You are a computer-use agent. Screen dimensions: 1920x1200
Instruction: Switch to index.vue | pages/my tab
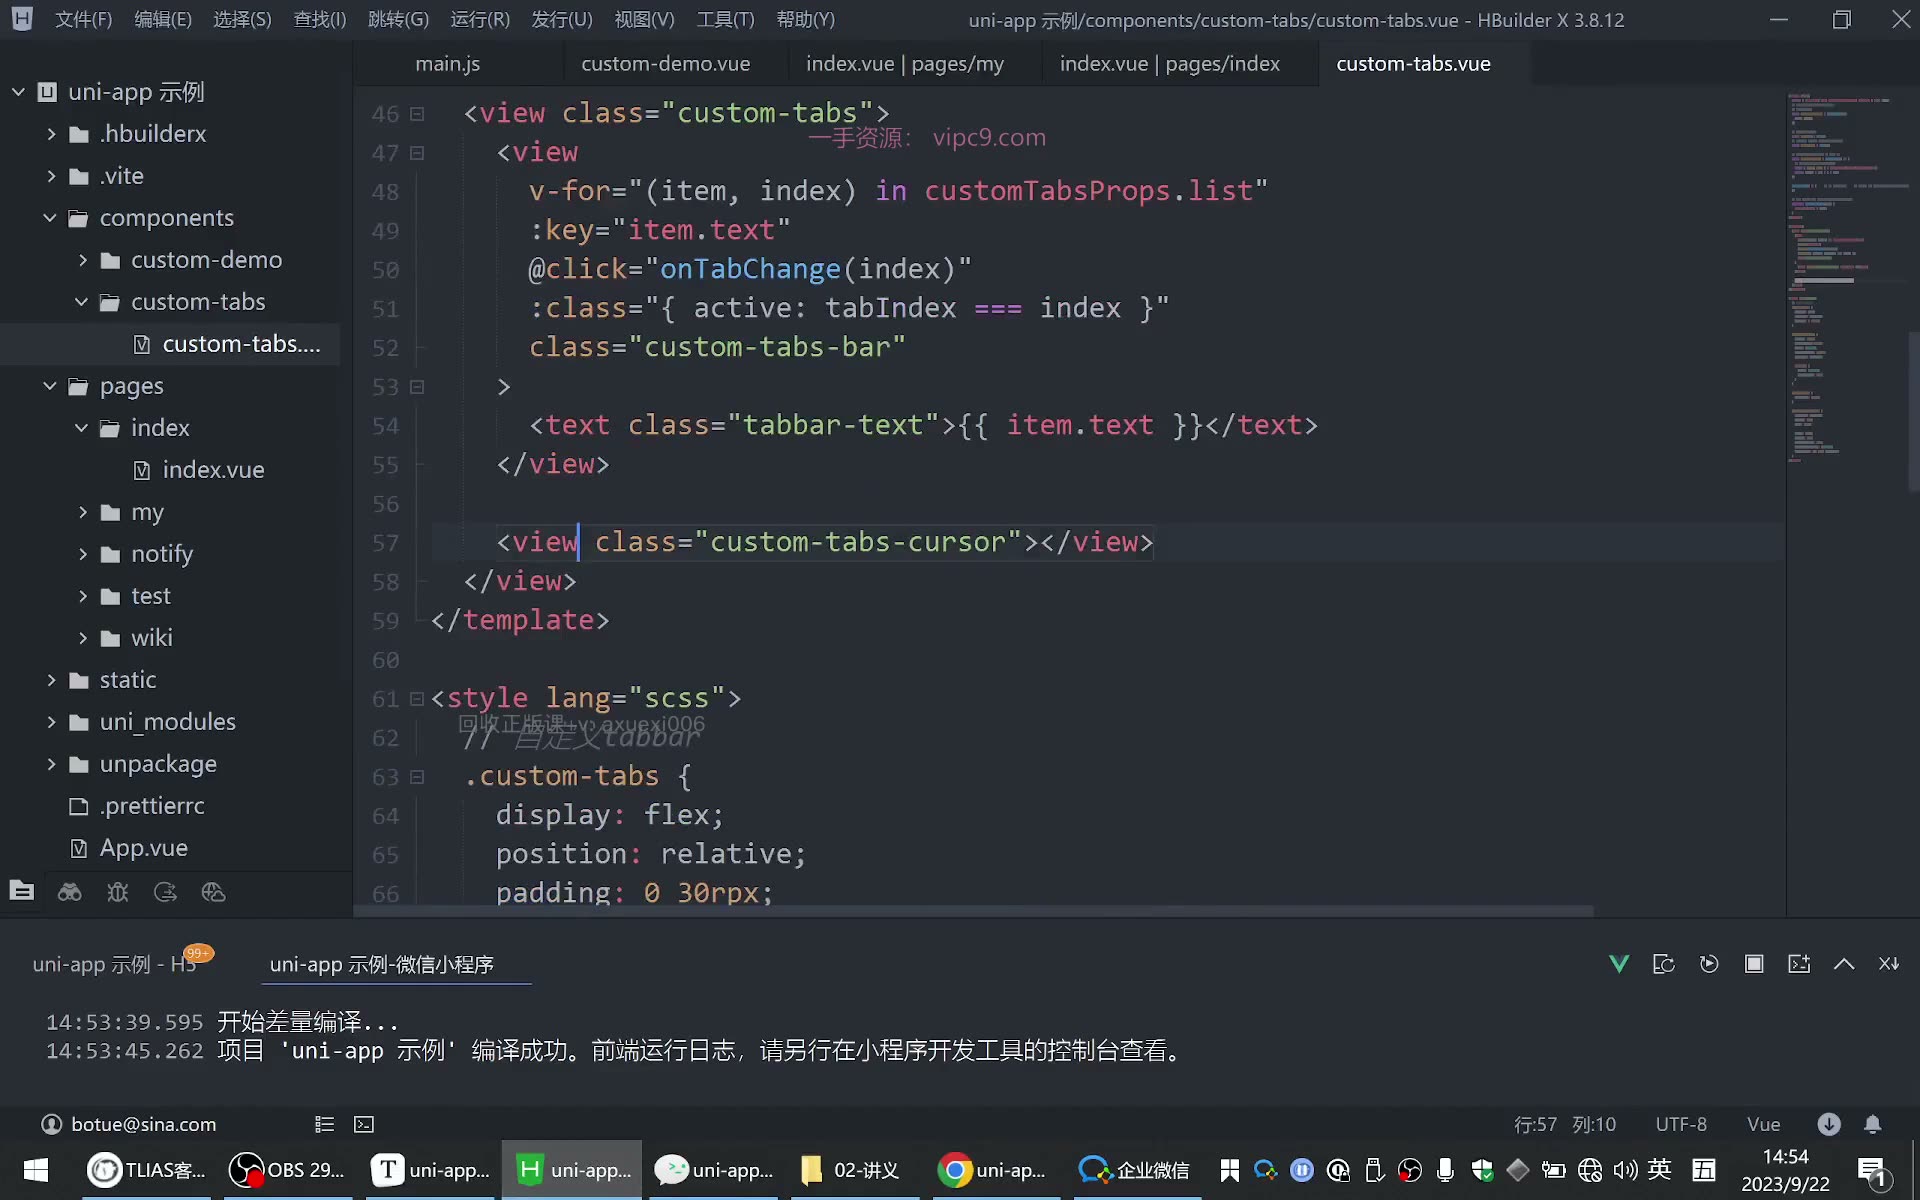pyautogui.click(x=905, y=64)
